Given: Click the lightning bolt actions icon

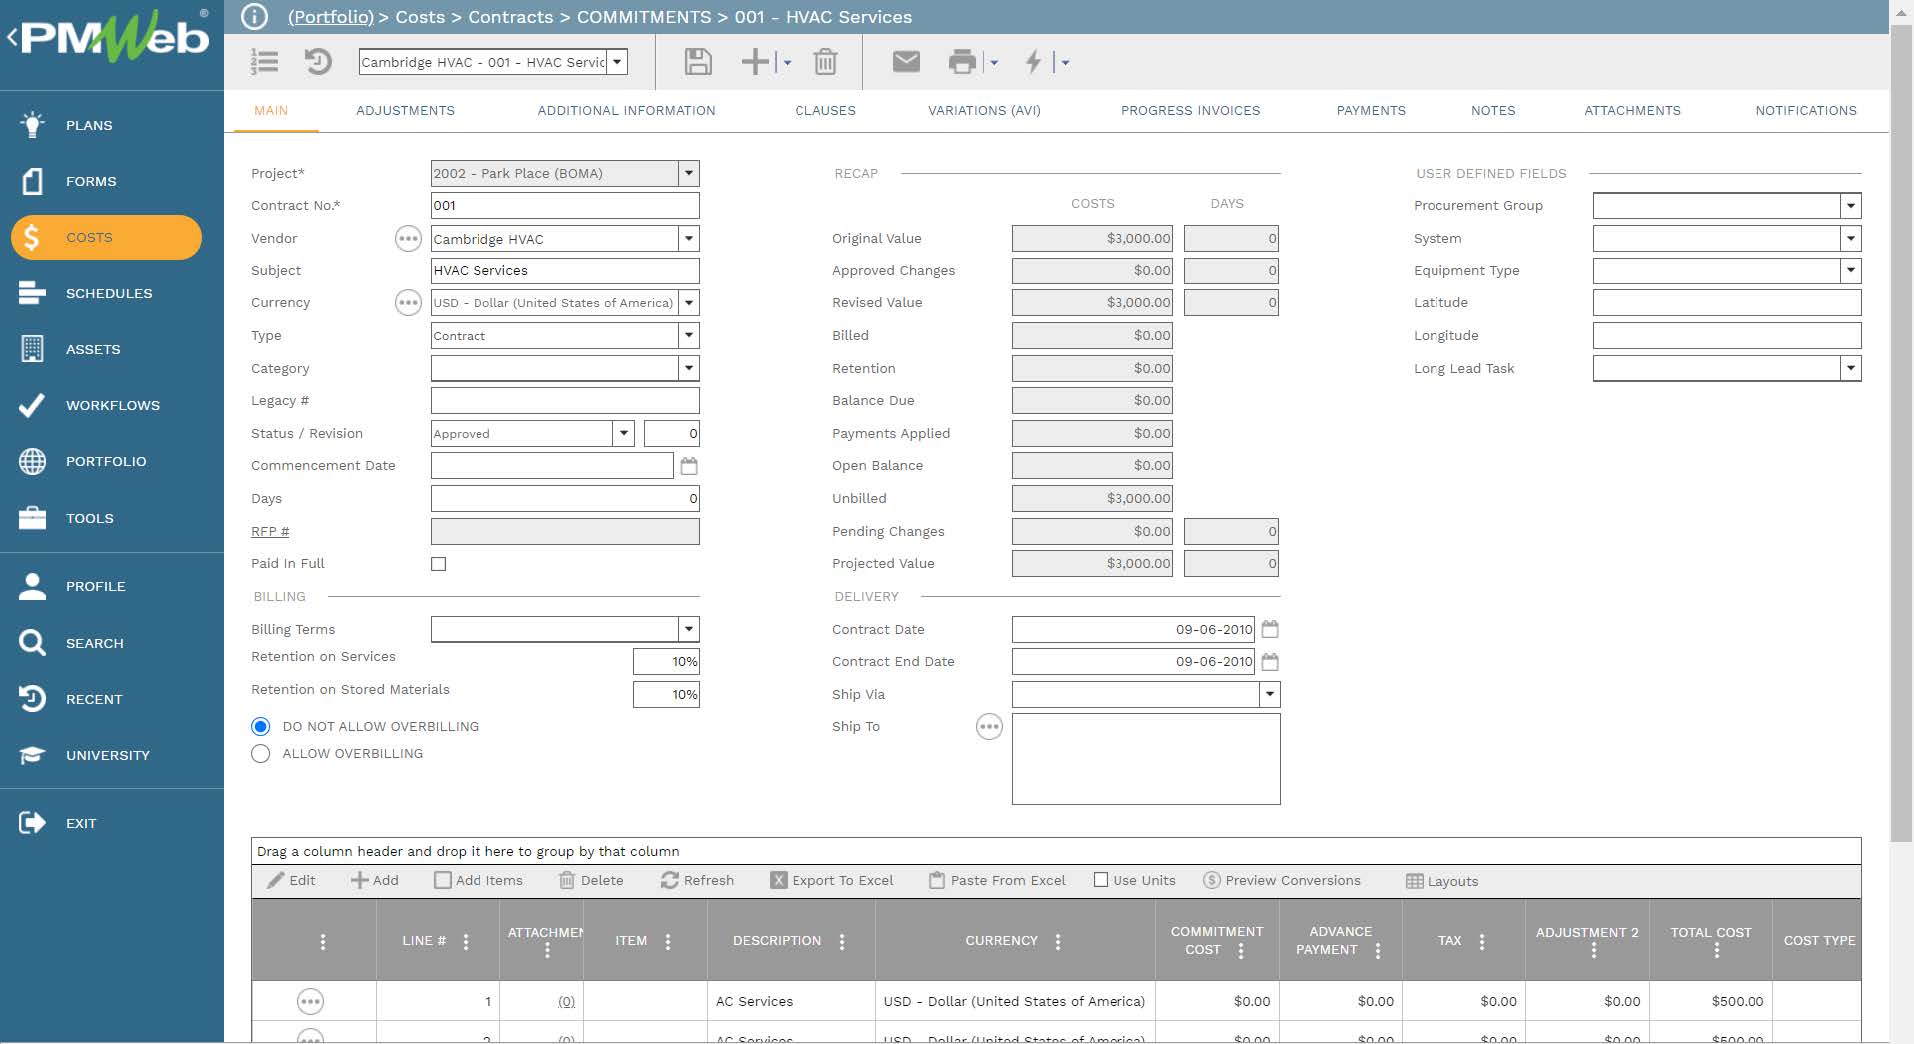Looking at the screenshot, I should (x=1033, y=62).
